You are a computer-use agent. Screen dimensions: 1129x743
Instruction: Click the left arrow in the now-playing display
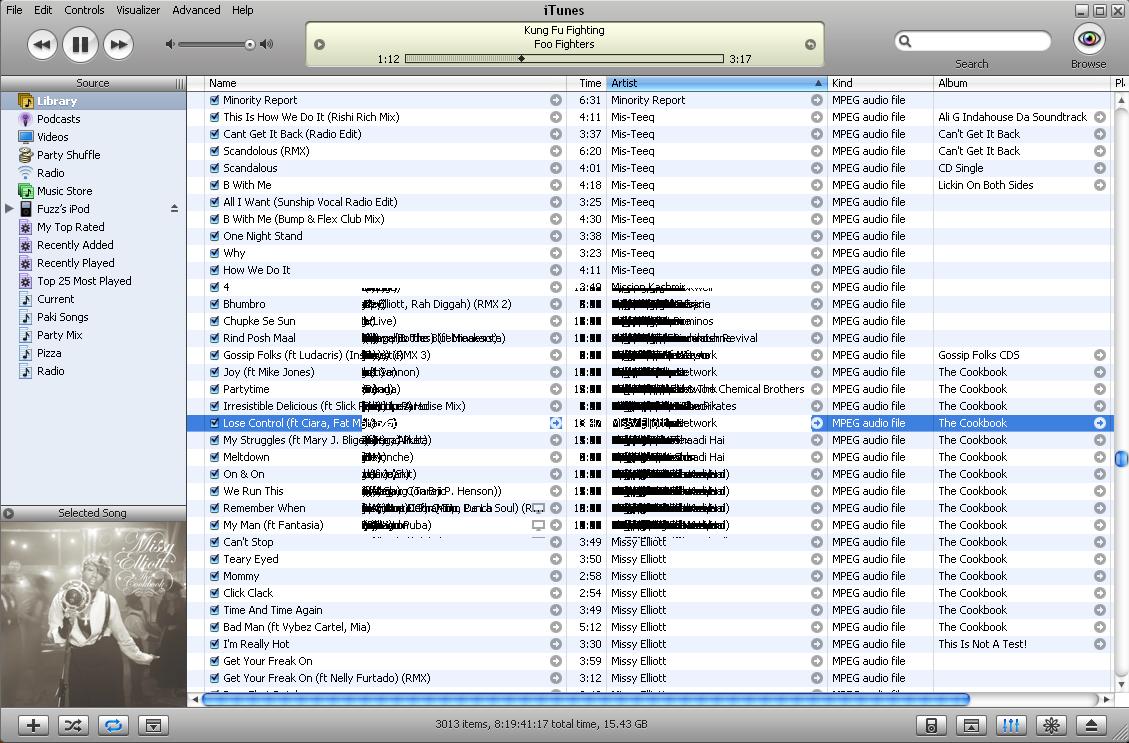tap(320, 45)
